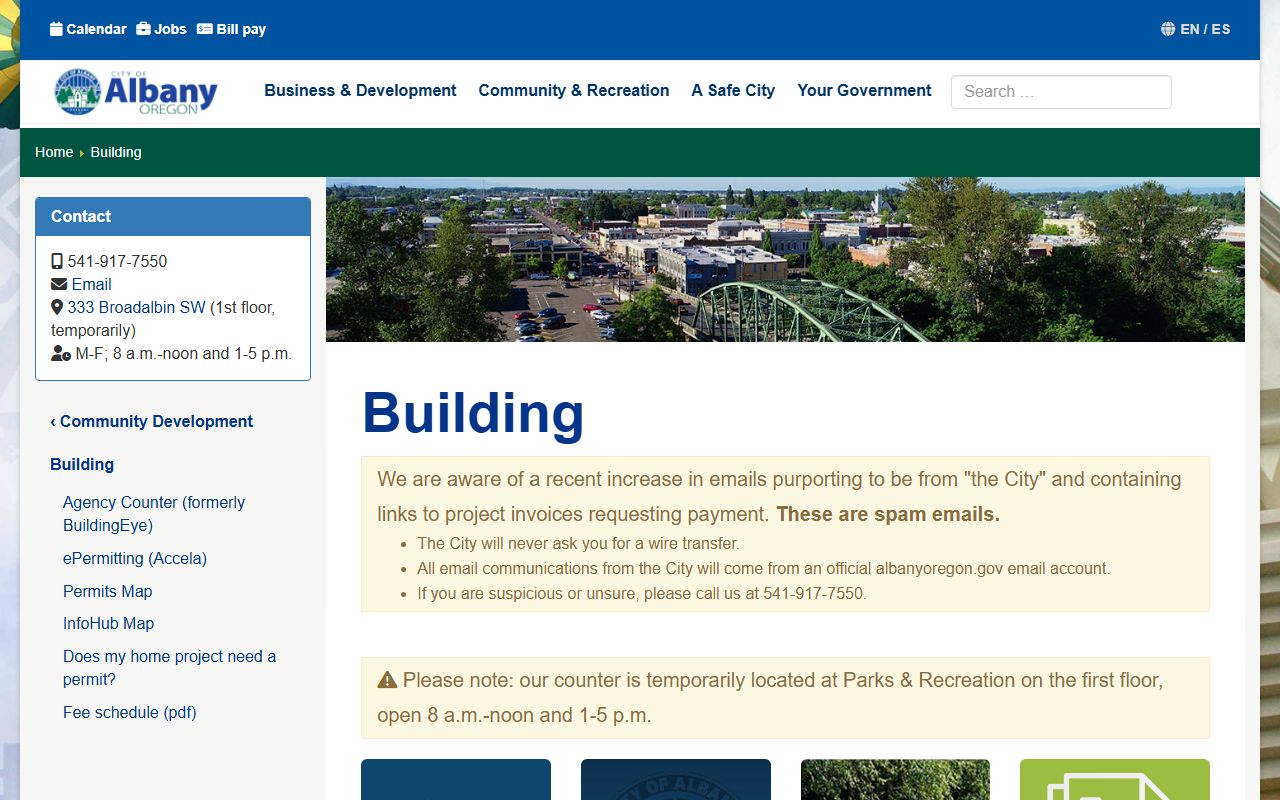Open the Permits Map link
Screen dimensions: 1280x800
[x=108, y=591]
